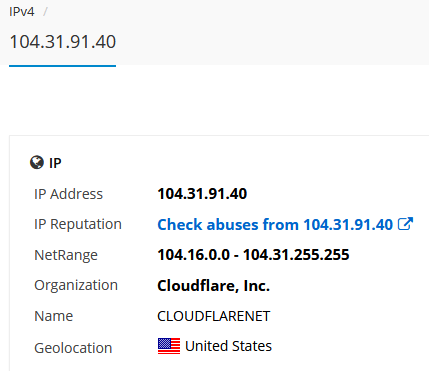429x371 pixels.
Task: Open Check abuses from 104.31.91.40 link
Action: [x=275, y=224]
